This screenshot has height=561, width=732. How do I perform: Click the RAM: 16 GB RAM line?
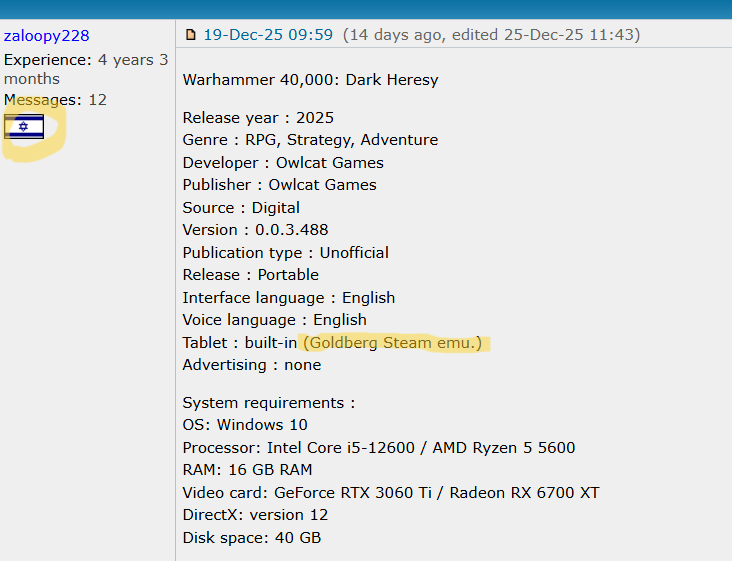247,470
